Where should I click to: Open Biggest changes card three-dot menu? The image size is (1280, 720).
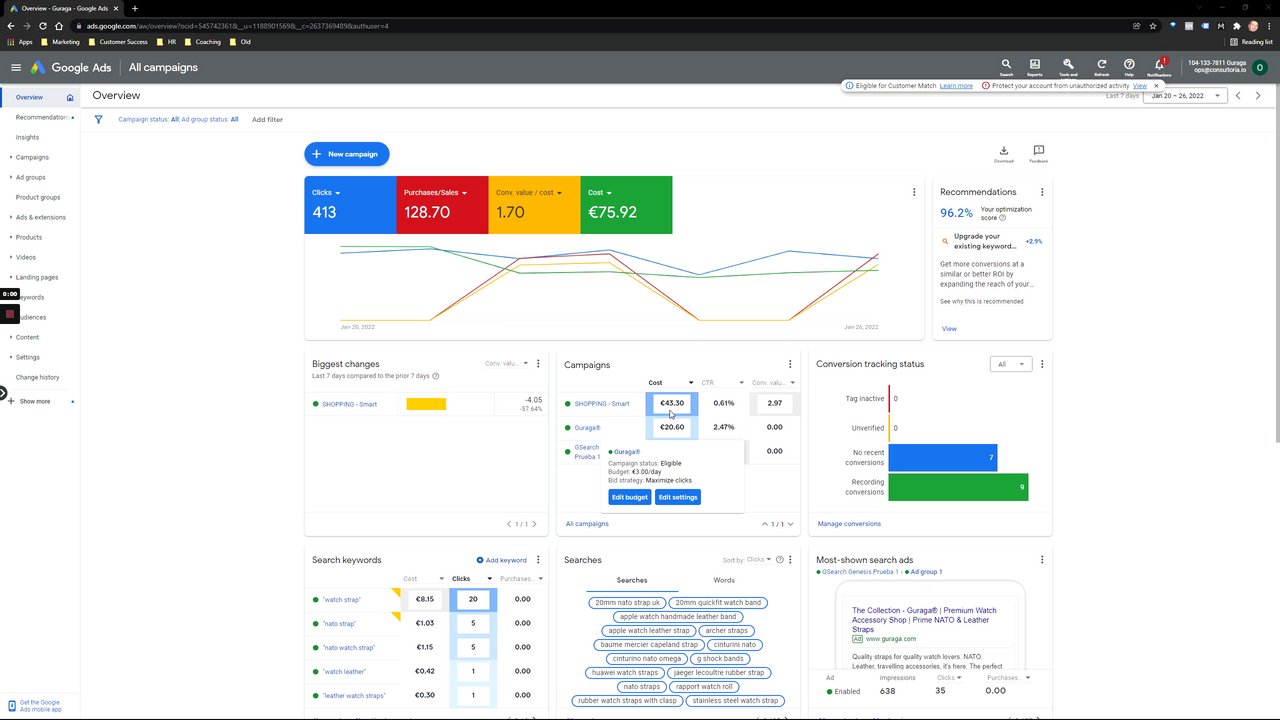(x=538, y=364)
